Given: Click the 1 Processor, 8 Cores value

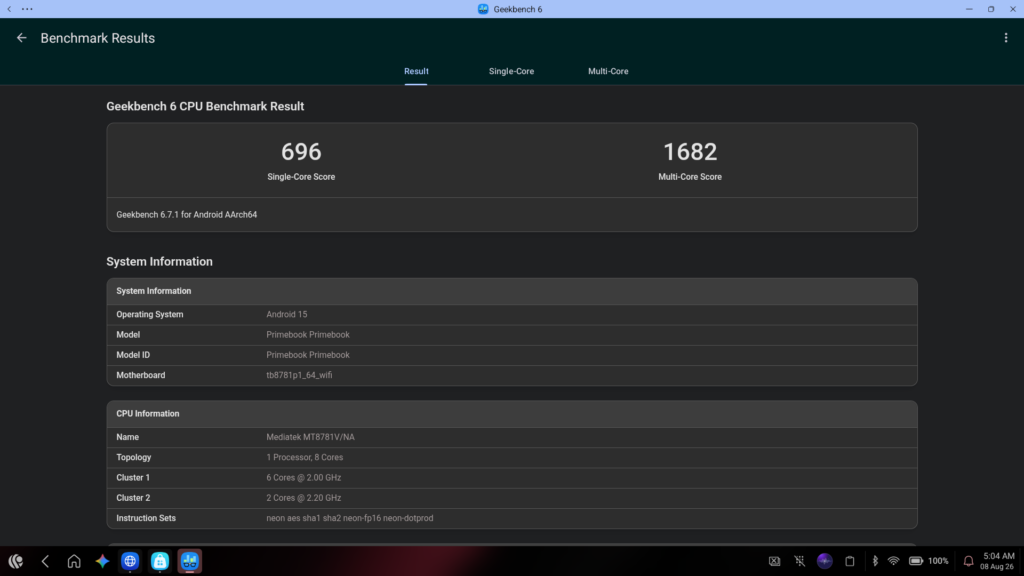Looking at the screenshot, I should click(x=304, y=457).
